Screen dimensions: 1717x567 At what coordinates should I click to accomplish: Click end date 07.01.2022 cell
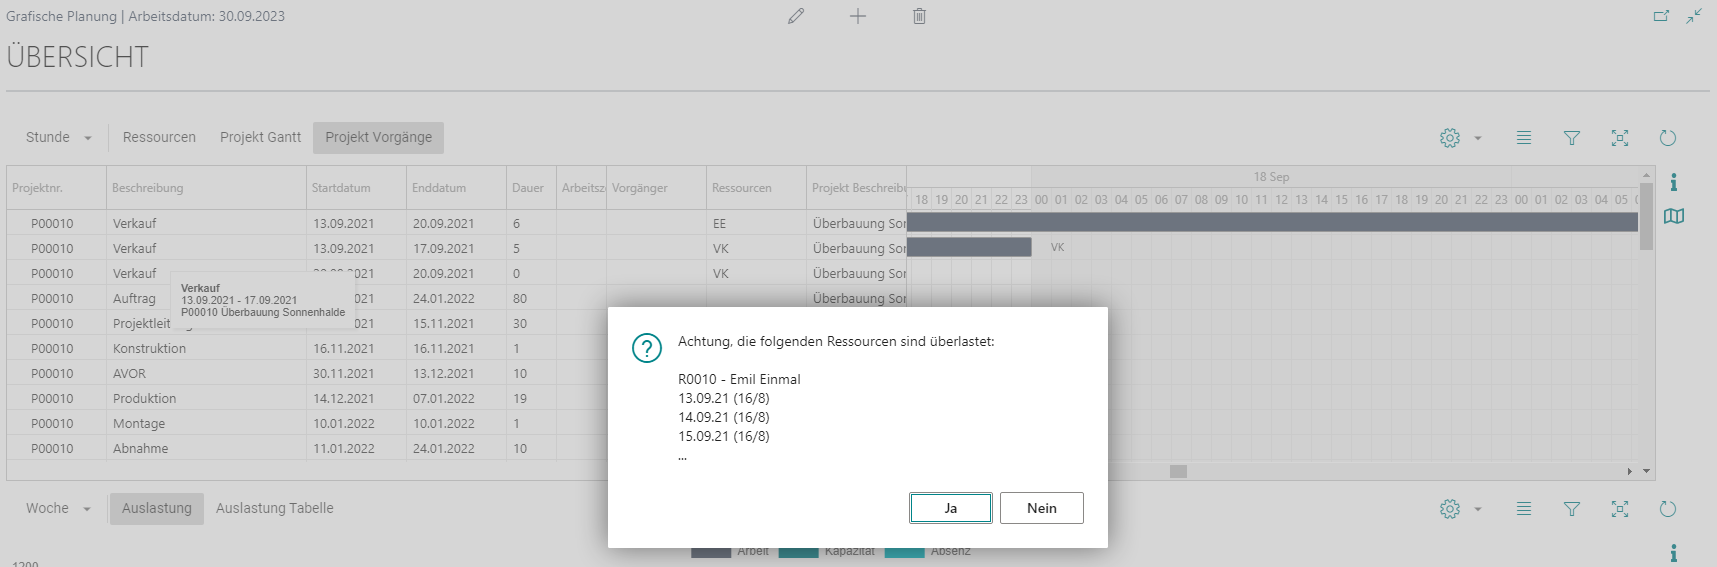(444, 398)
